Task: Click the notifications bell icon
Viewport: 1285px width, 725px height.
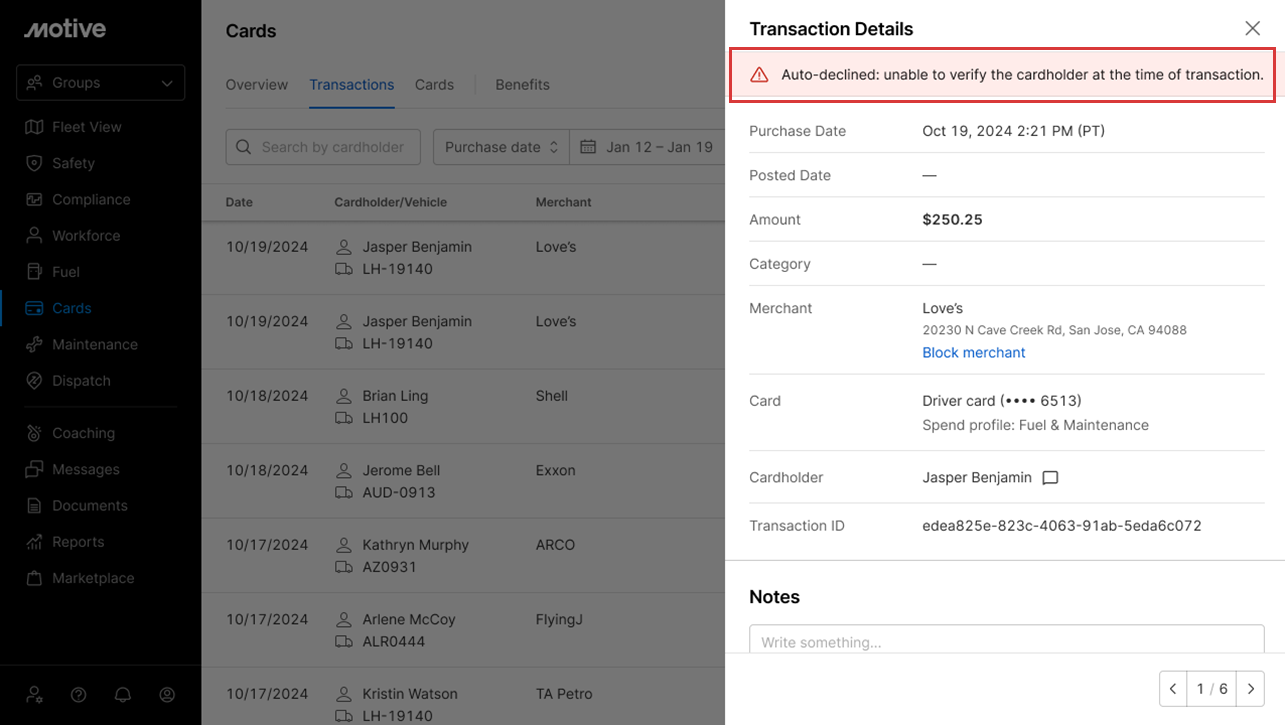Action: (123, 695)
